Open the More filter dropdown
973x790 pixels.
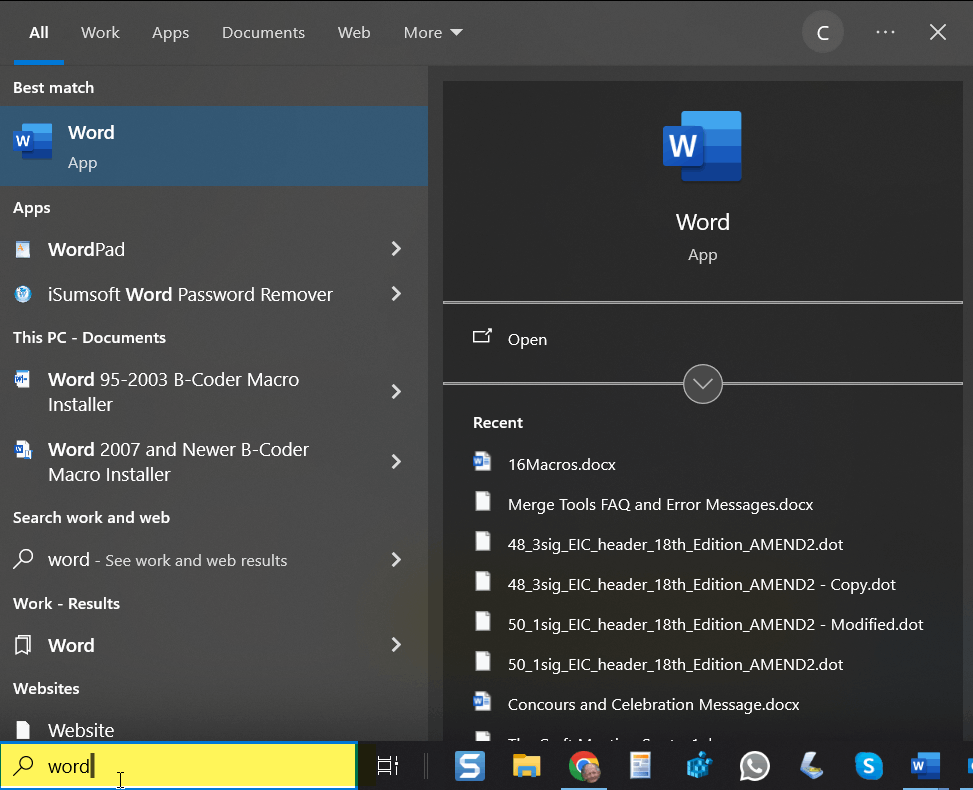point(433,33)
